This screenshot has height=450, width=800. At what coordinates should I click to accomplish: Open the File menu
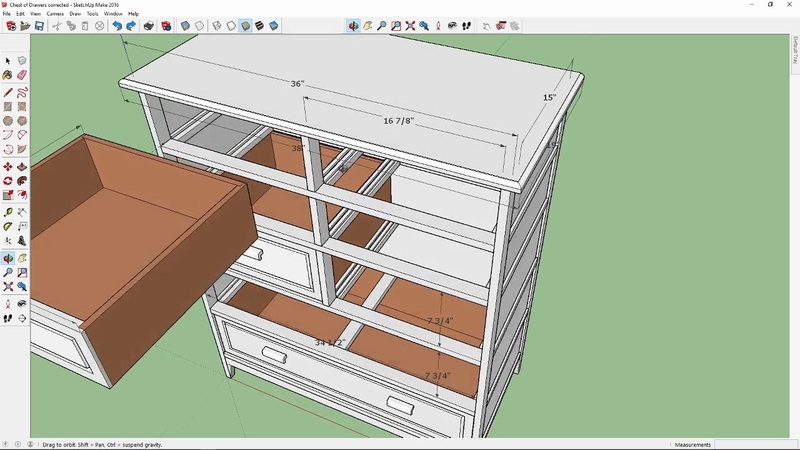pos(6,14)
